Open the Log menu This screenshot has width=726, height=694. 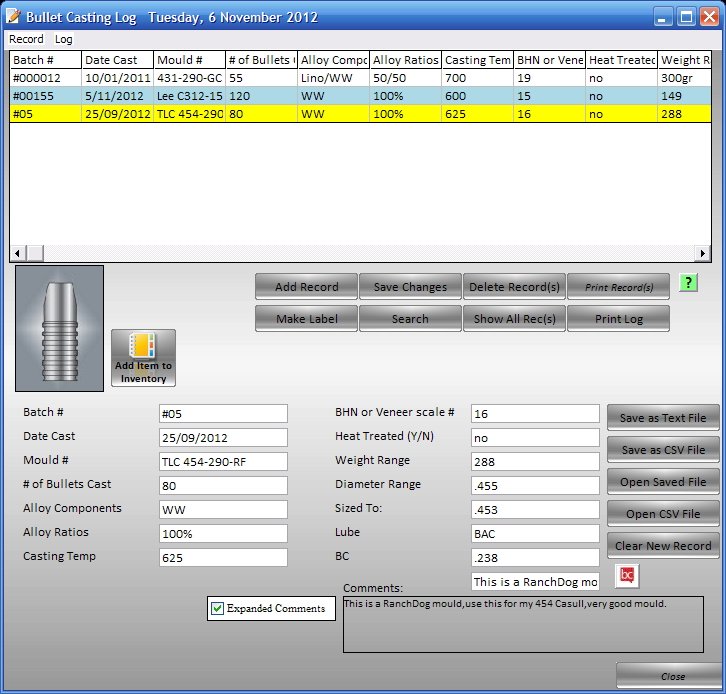[64, 39]
